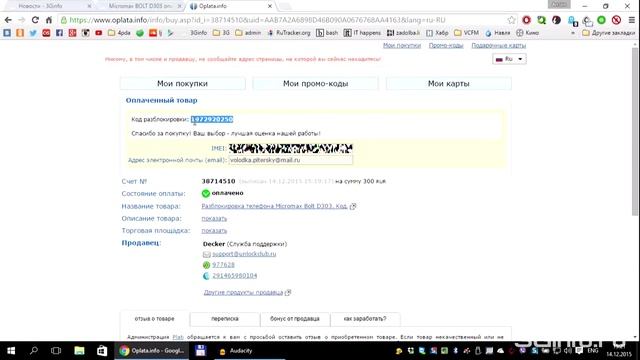Select the Мои карты tab
640x360 pixels.
coord(449,84)
